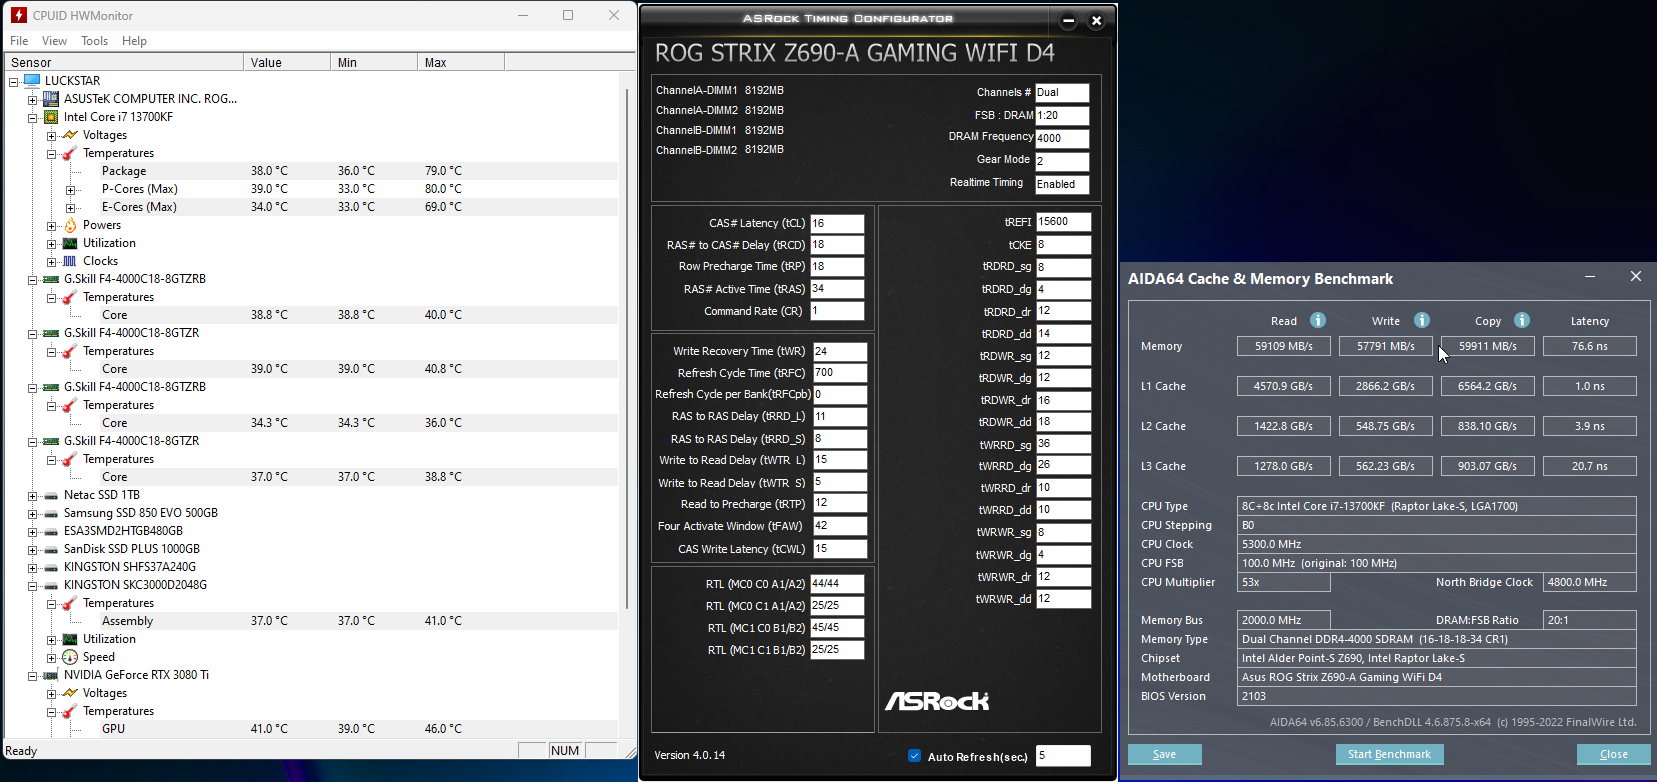Image resolution: width=1657 pixels, height=782 pixels.
Task: Click the Gear Mode field
Action: [1062, 161]
